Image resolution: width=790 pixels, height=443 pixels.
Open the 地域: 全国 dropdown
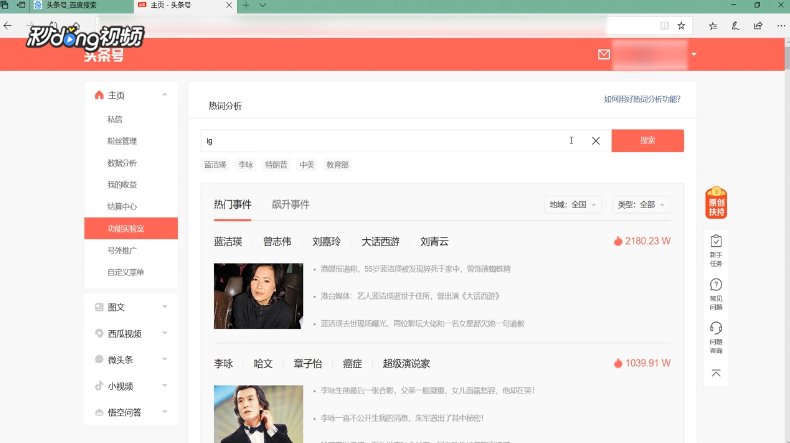coord(572,205)
